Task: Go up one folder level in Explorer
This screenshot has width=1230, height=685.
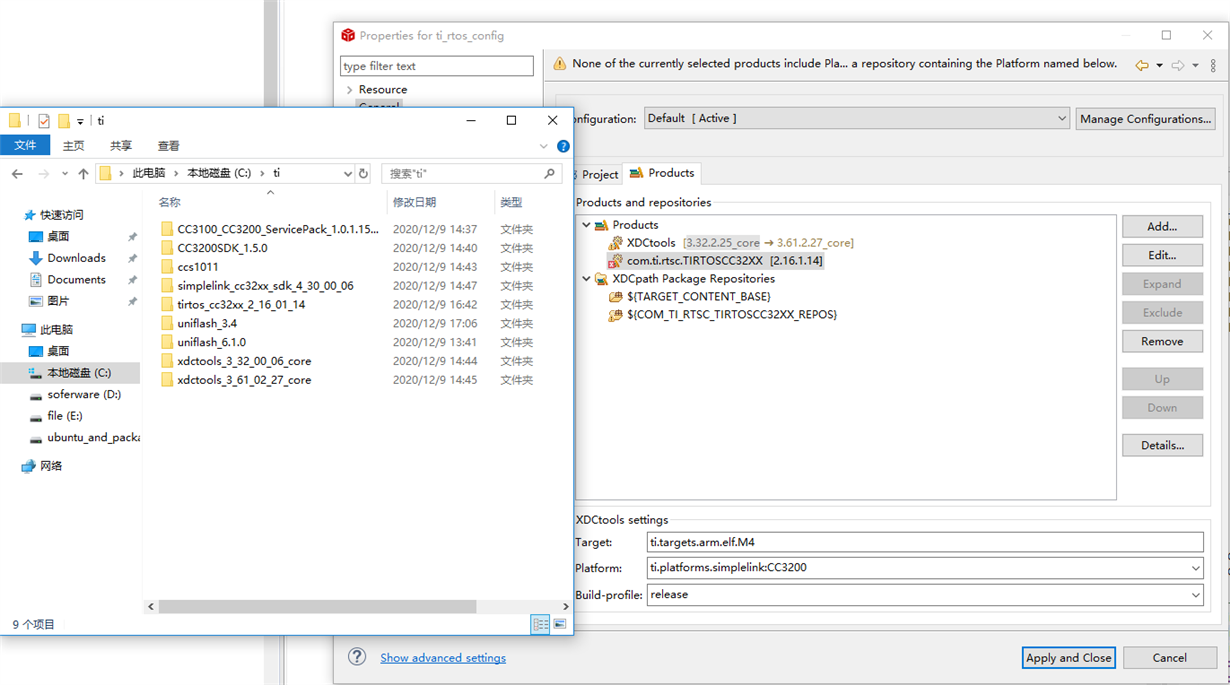Action: 83,173
